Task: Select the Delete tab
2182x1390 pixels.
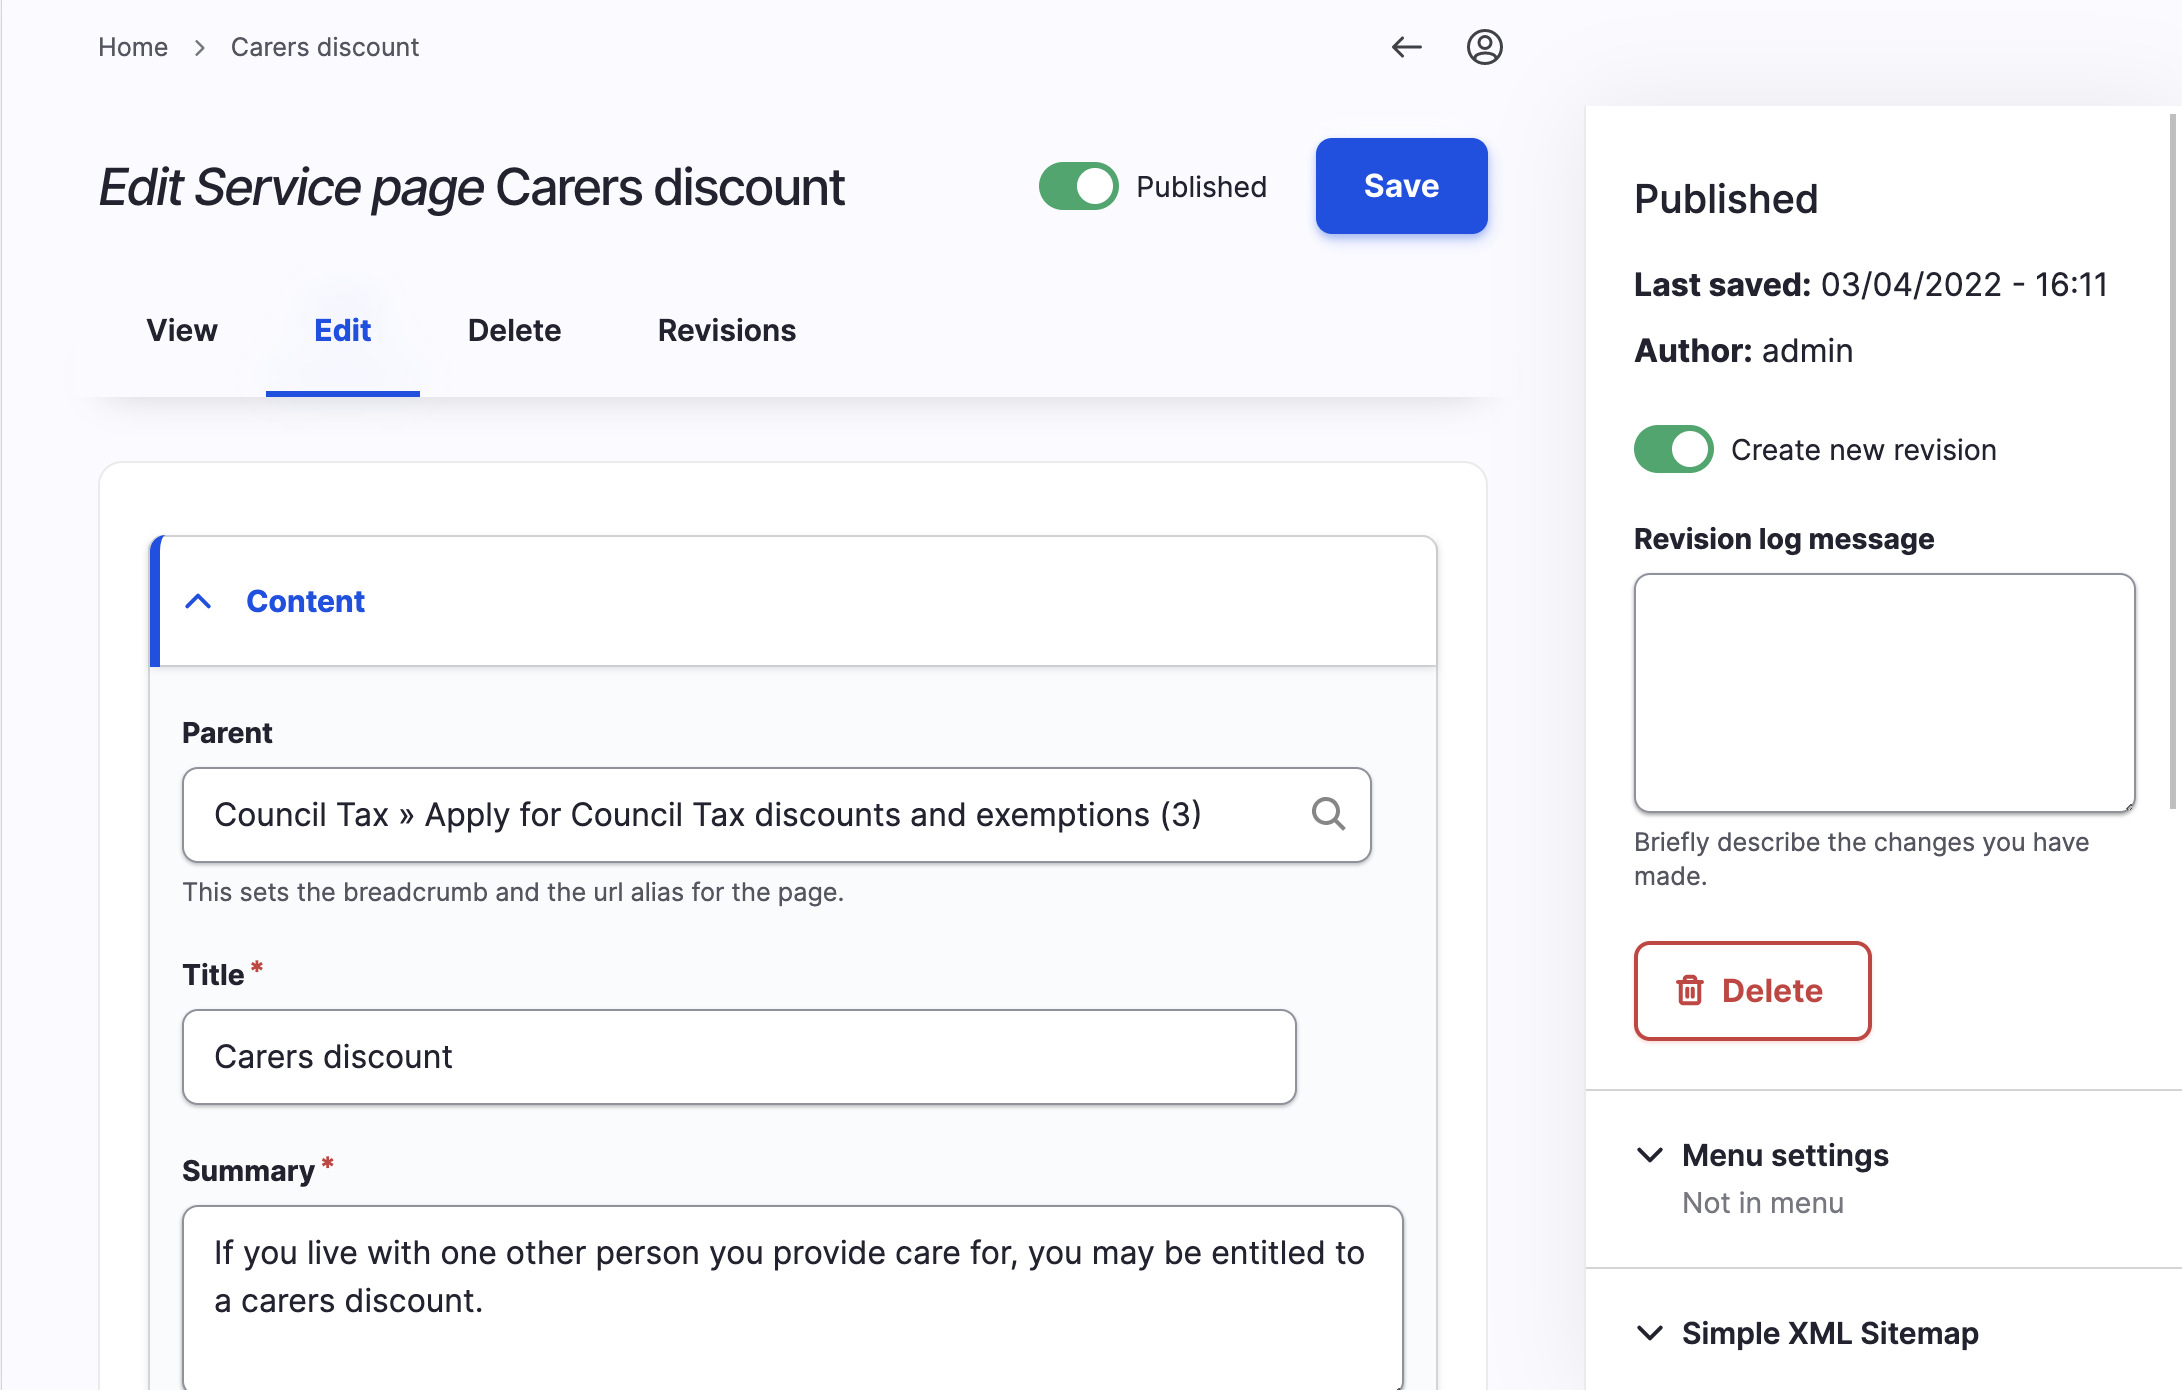Action: [514, 330]
